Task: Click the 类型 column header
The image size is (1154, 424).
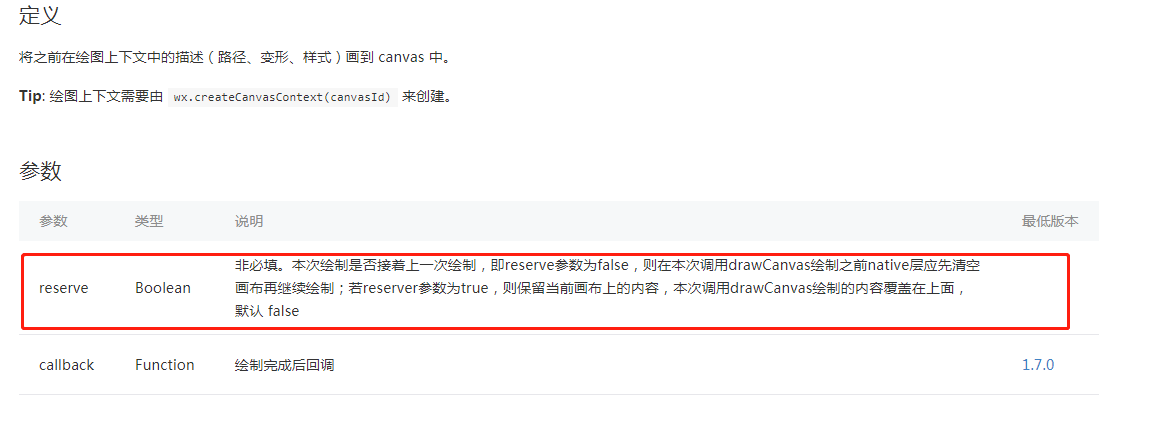Action: [x=149, y=221]
